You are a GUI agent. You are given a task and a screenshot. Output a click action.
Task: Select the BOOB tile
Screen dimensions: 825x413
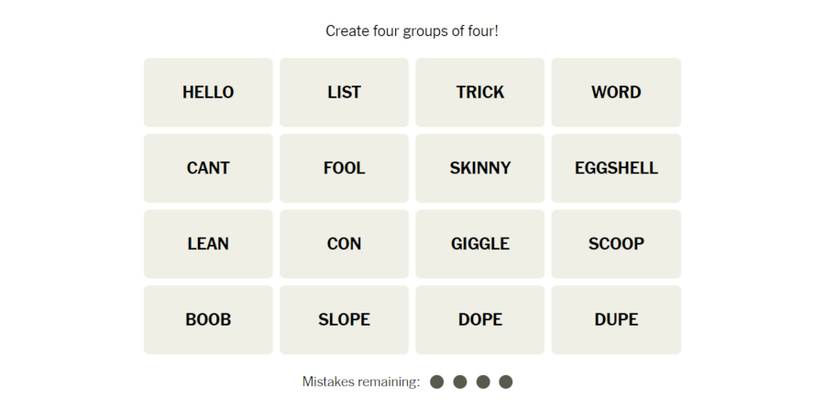208,320
